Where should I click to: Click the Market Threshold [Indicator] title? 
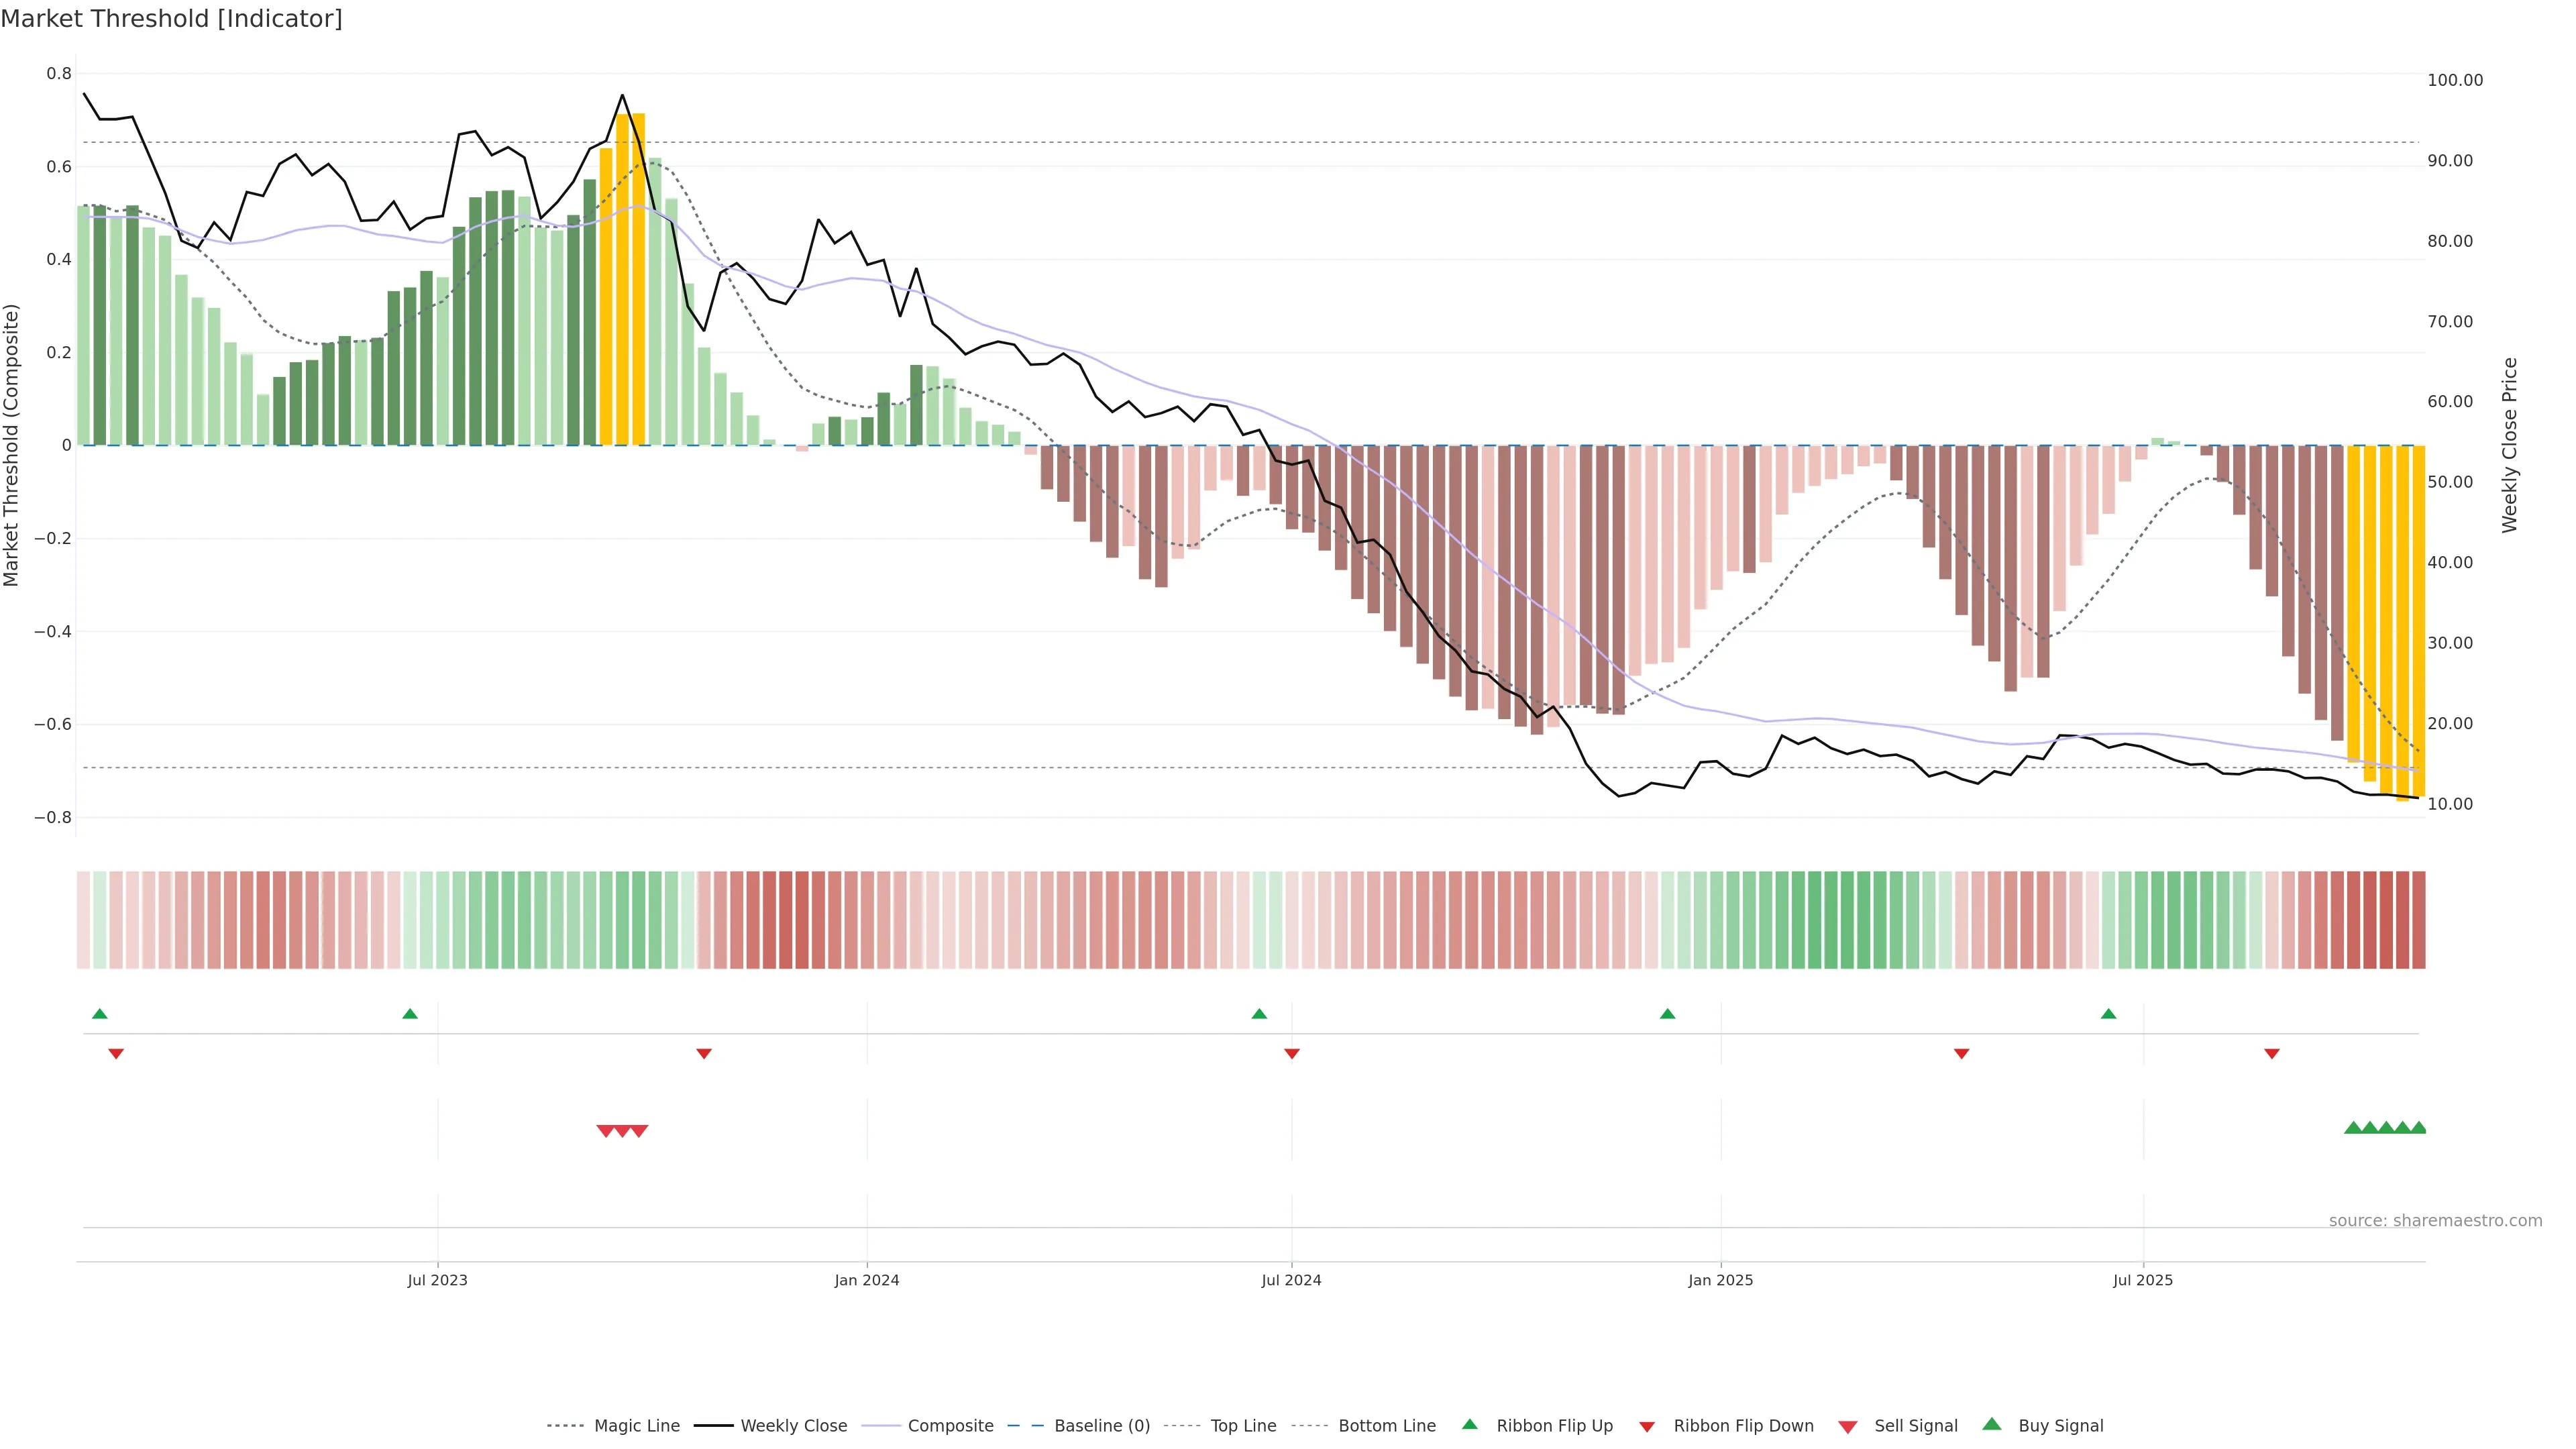171,19
